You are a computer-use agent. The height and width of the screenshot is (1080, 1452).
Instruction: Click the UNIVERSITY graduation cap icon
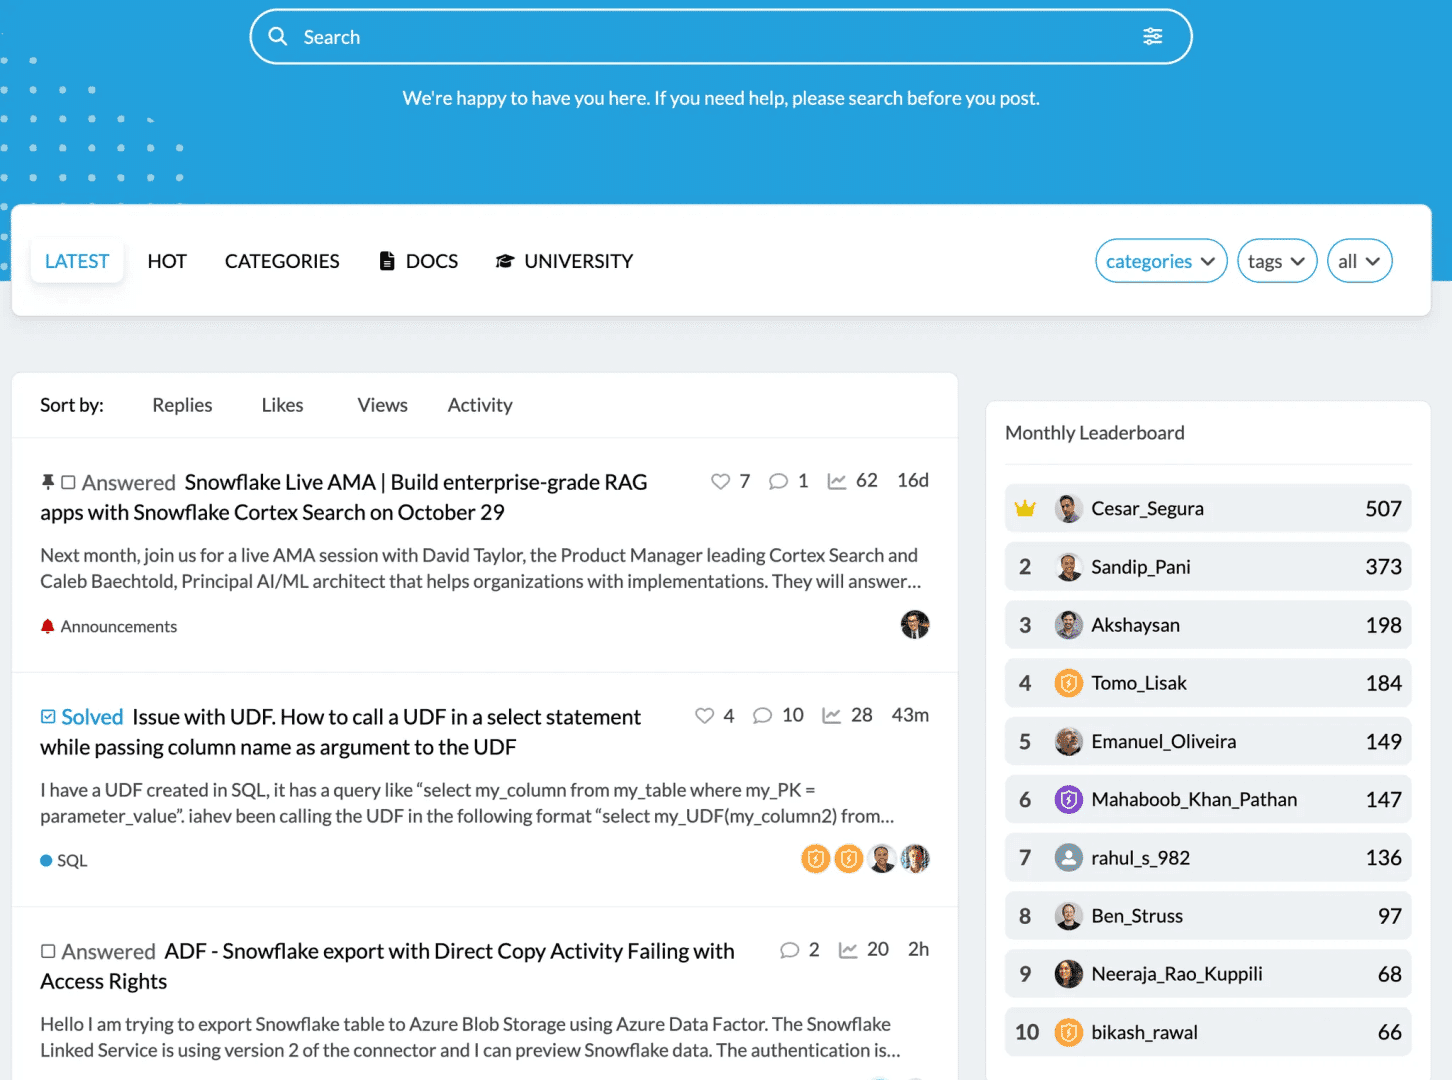(x=505, y=261)
